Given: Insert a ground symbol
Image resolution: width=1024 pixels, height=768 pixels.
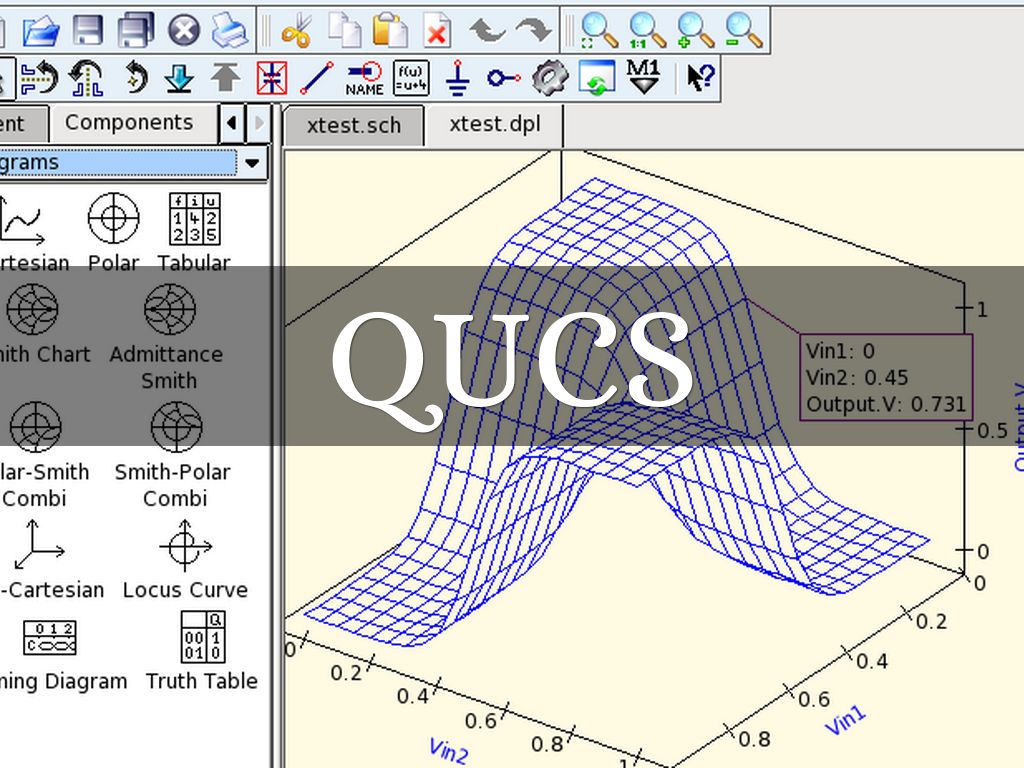Looking at the screenshot, I should point(458,77).
